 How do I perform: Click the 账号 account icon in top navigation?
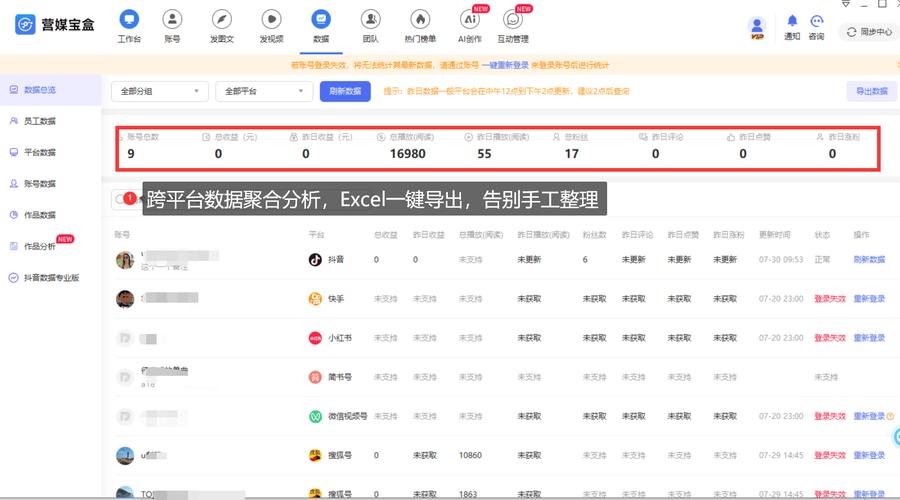pyautogui.click(x=172, y=19)
